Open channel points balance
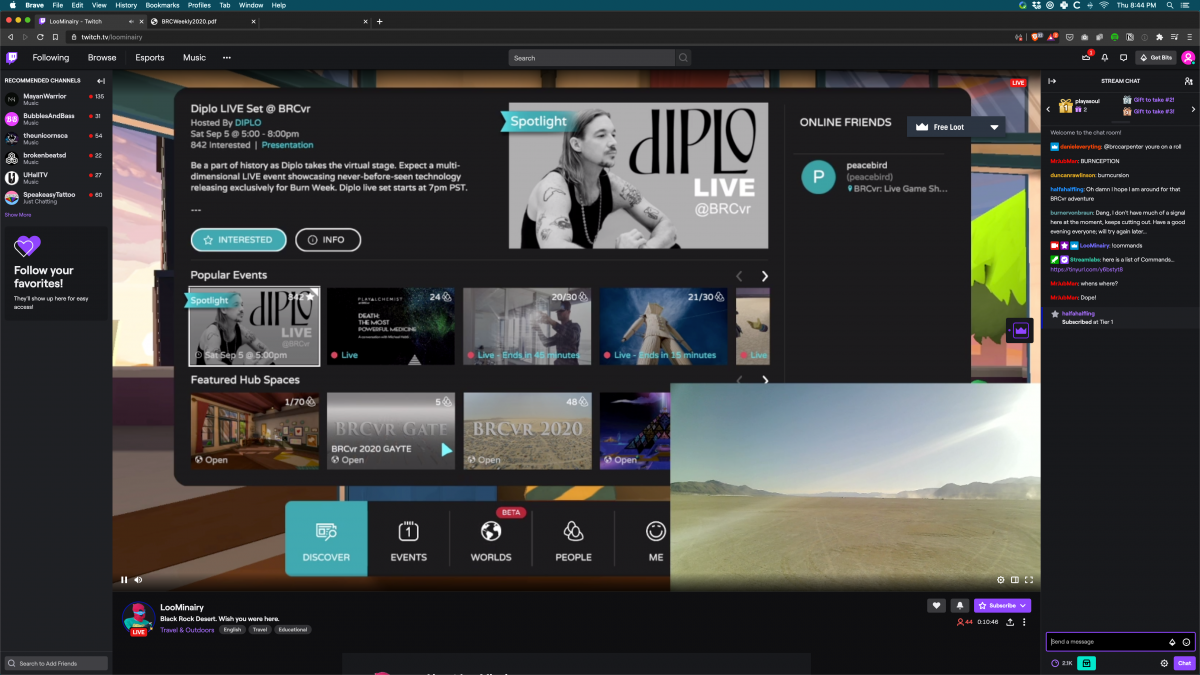Image resolution: width=1200 pixels, height=675 pixels. tap(1062, 663)
